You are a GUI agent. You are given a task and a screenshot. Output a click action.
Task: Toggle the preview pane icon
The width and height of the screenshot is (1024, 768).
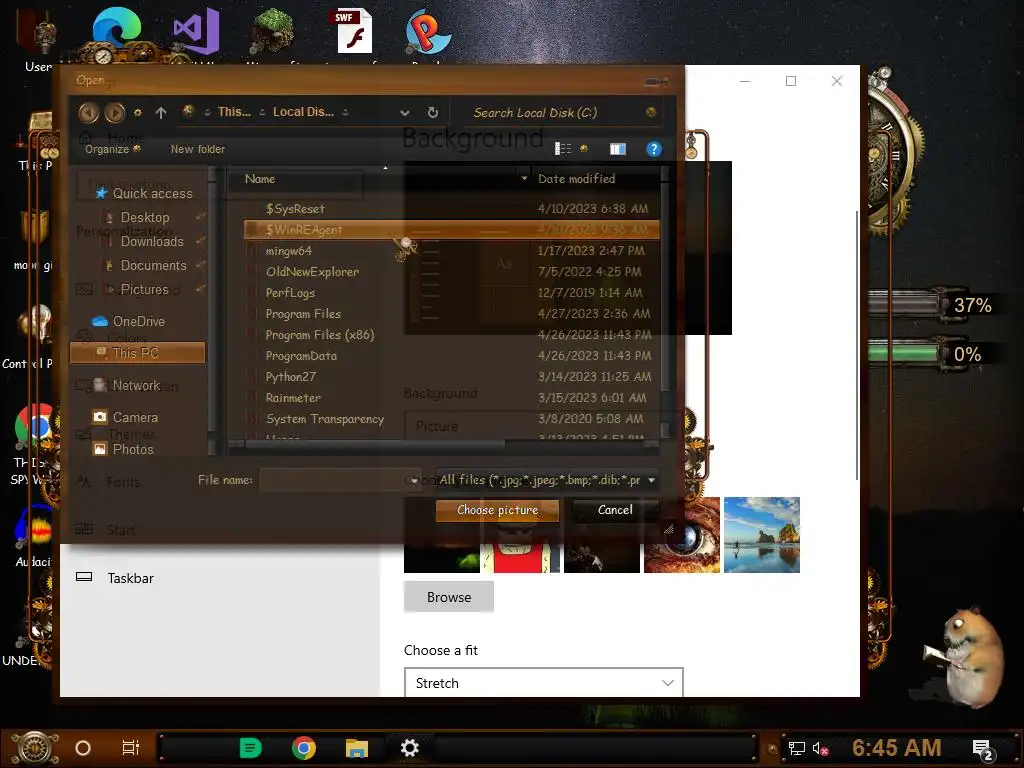(x=618, y=149)
